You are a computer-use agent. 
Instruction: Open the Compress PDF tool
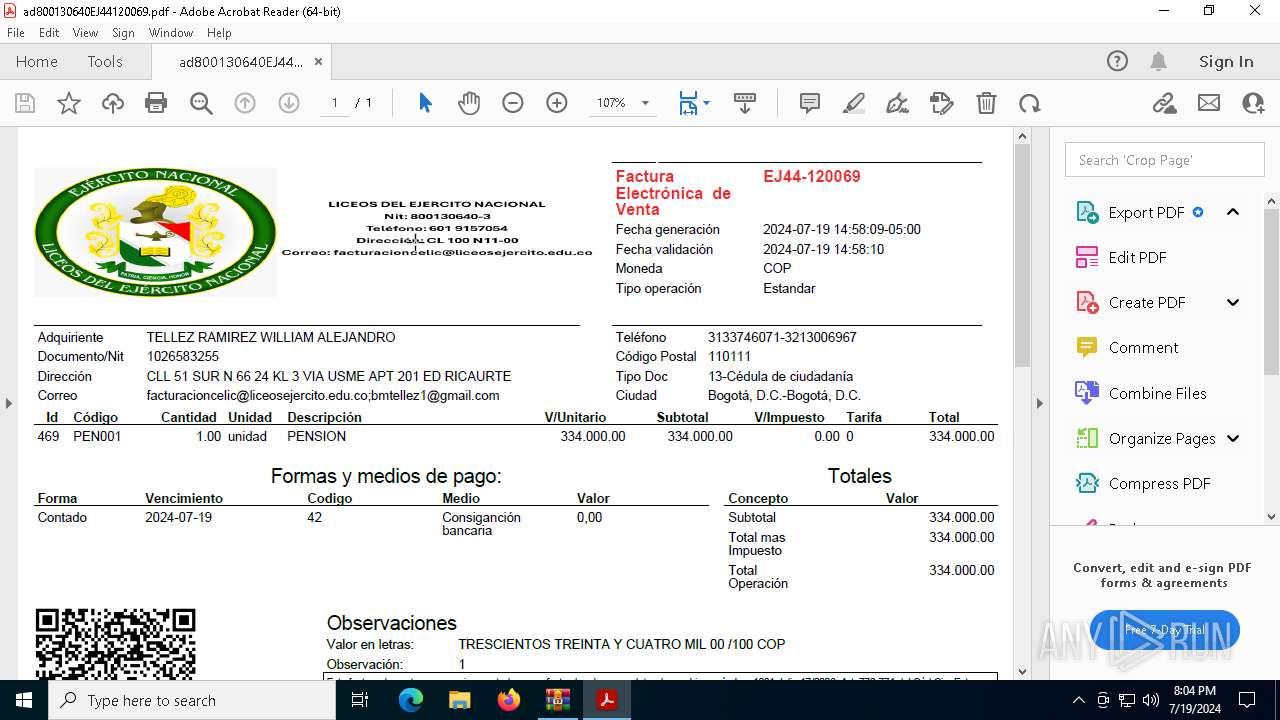(x=1159, y=483)
